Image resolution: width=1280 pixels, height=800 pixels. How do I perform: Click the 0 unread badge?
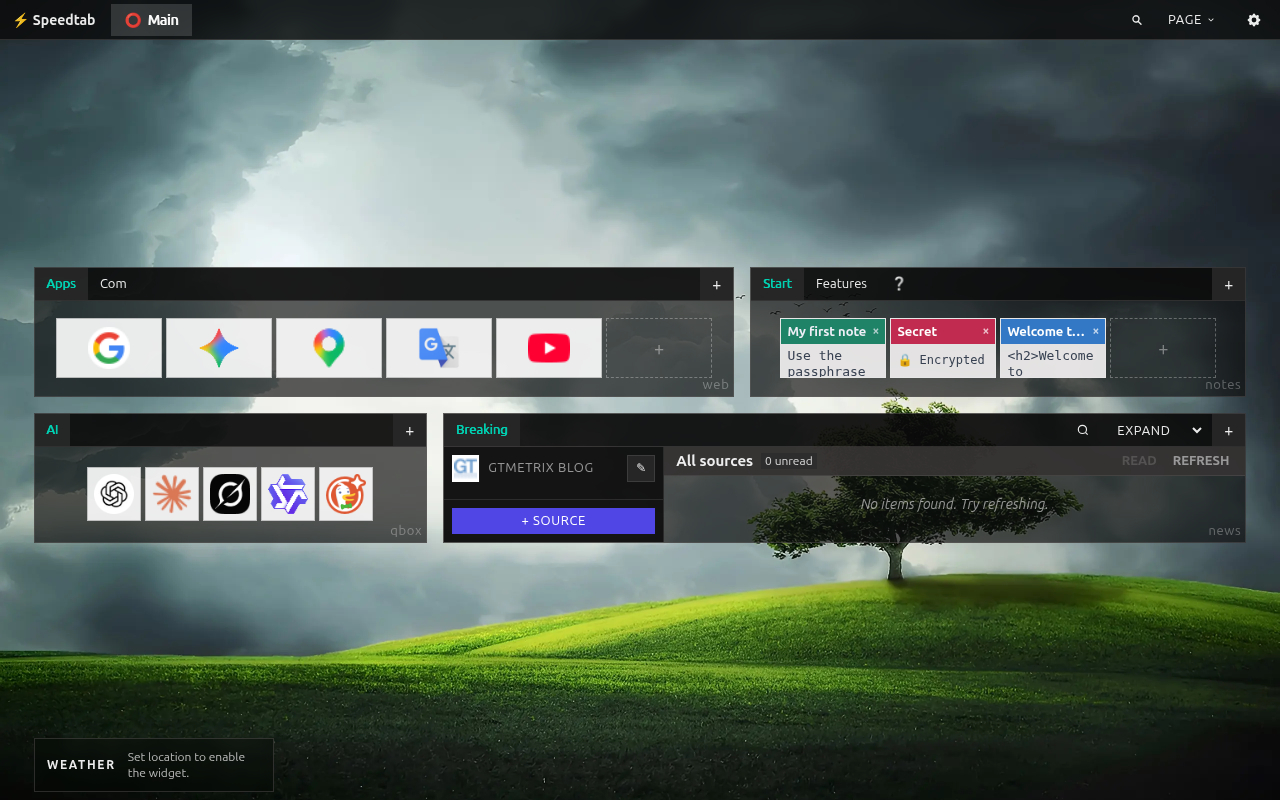pyautogui.click(x=789, y=461)
